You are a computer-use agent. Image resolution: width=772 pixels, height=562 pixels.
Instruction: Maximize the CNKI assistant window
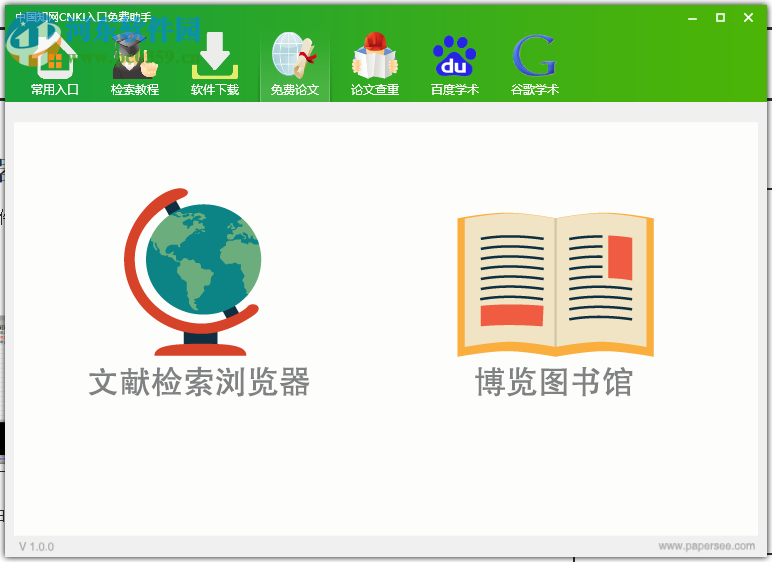click(720, 18)
